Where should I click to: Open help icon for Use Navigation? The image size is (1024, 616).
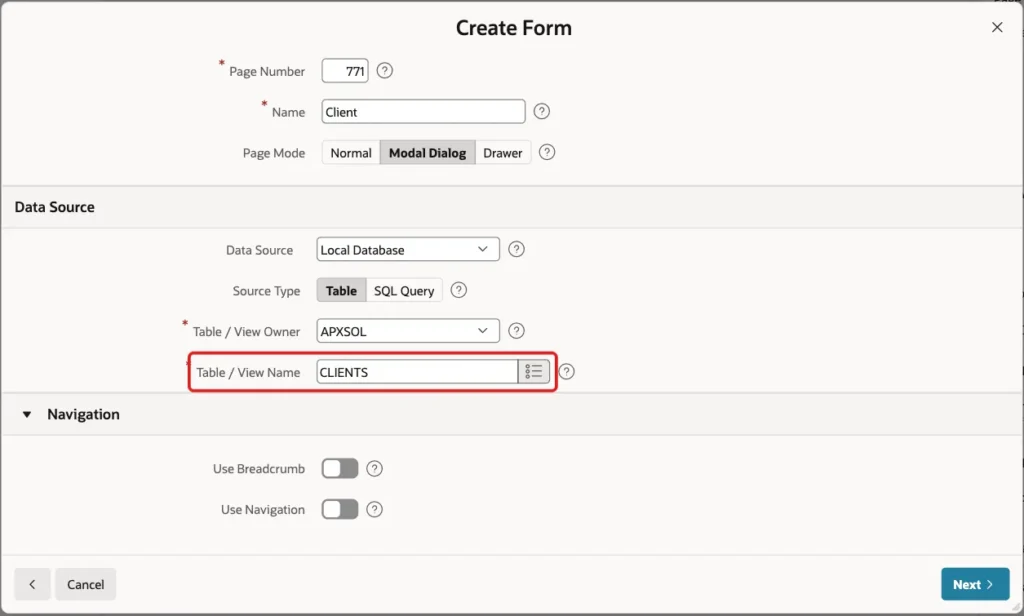tap(374, 510)
